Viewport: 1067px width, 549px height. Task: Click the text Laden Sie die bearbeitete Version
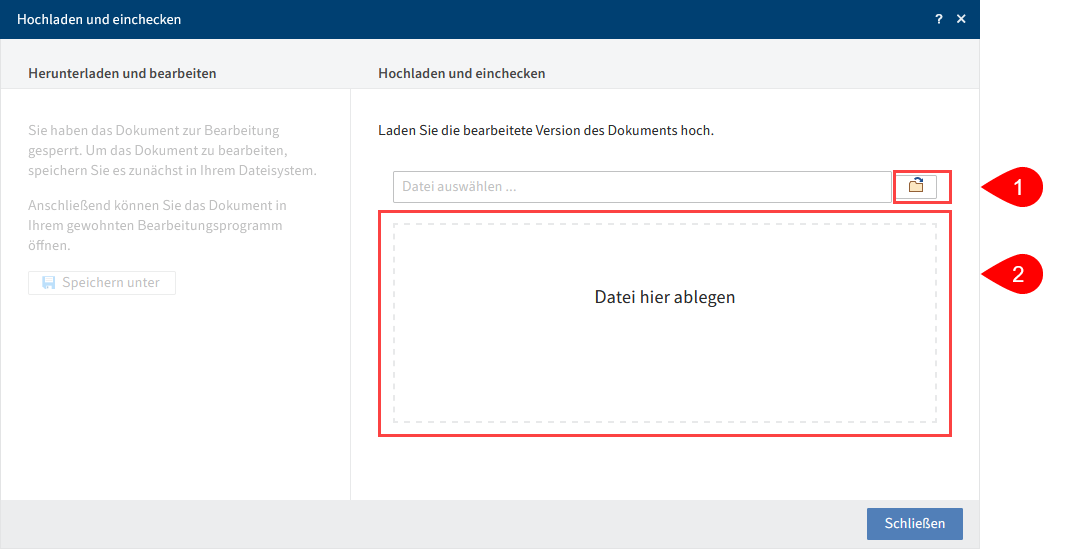546,130
